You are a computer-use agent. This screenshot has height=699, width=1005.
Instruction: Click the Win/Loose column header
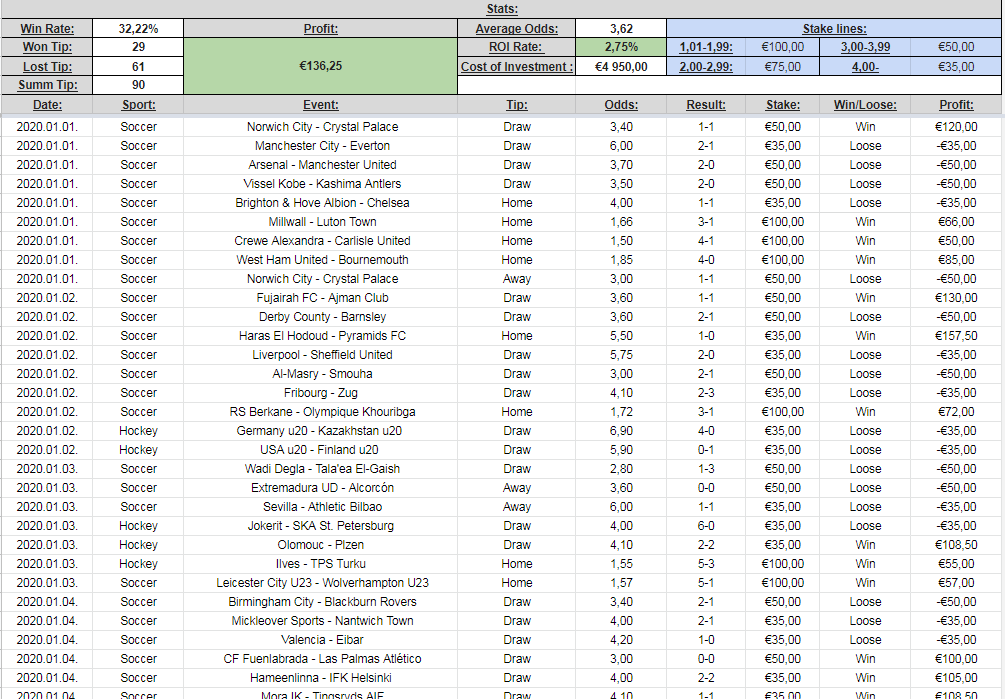tap(865, 105)
